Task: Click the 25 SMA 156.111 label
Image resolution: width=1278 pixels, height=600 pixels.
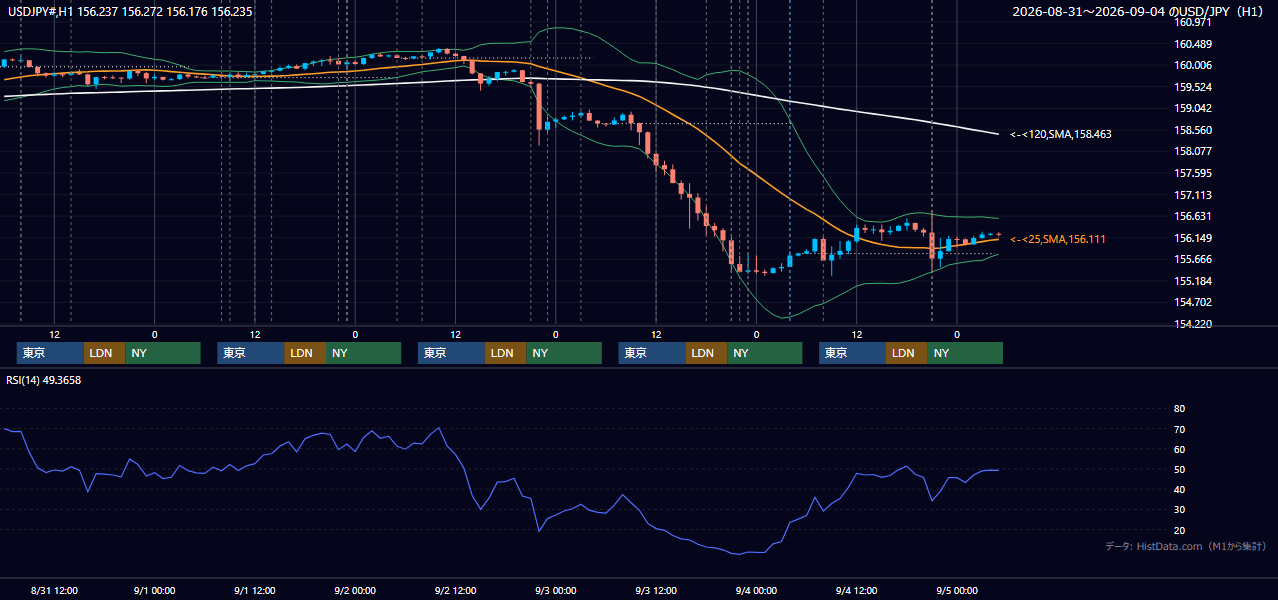Action: pyautogui.click(x=1058, y=240)
